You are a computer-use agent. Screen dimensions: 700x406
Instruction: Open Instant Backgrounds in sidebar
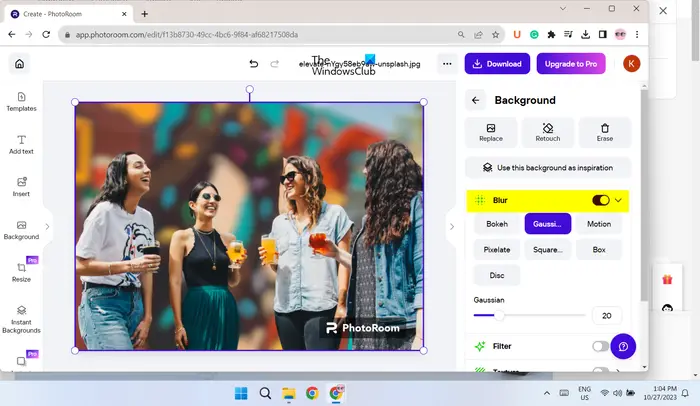coord(21,319)
